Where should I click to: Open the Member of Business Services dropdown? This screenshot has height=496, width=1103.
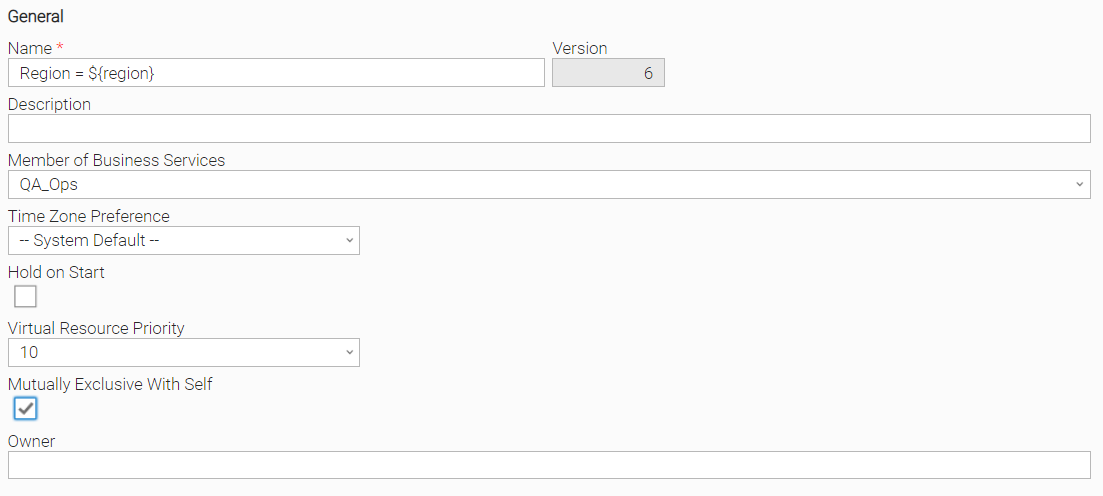point(549,185)
